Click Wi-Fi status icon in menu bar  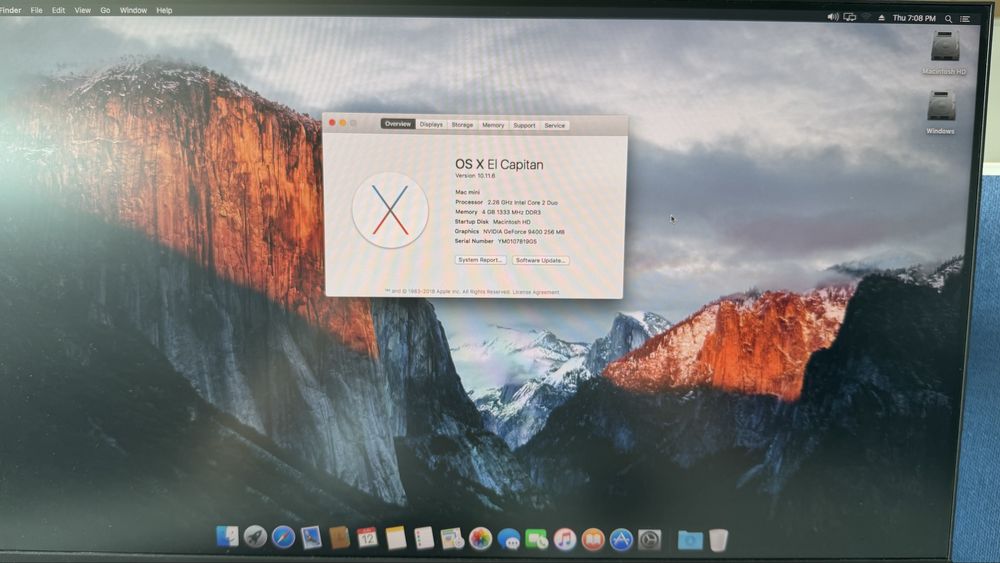866,17
